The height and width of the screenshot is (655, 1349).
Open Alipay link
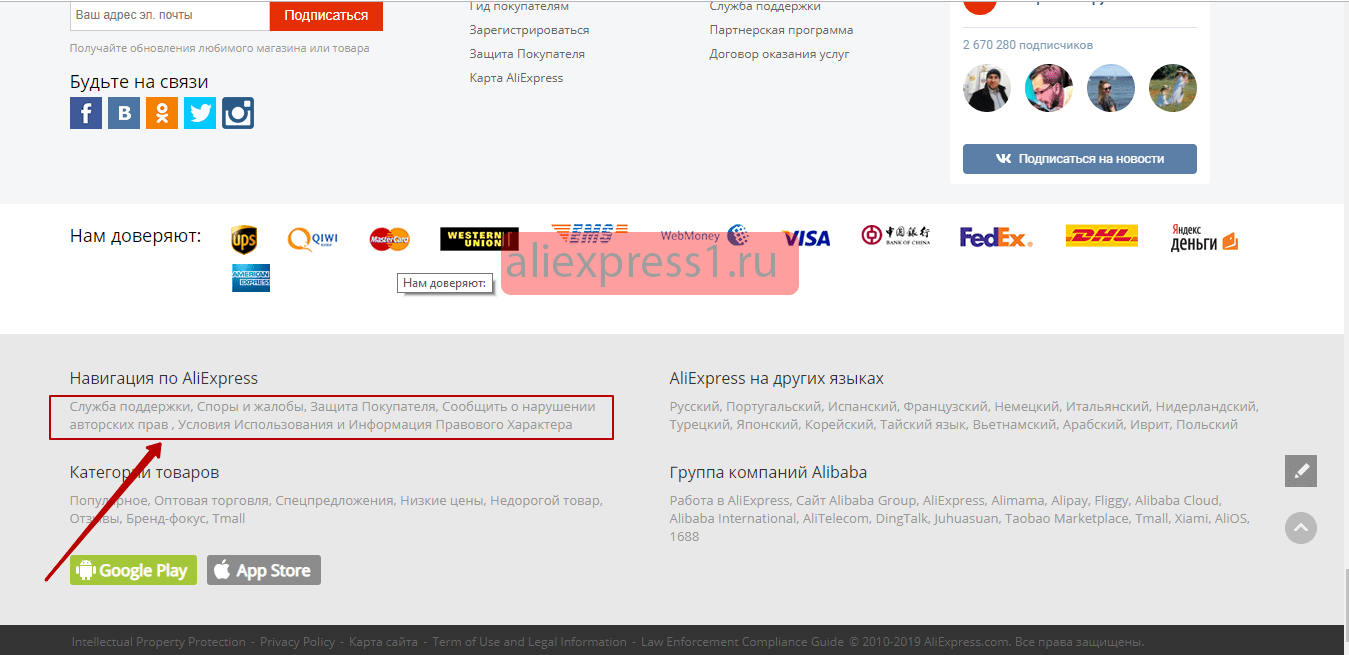pyautogui.click(x=1071, y=500)
